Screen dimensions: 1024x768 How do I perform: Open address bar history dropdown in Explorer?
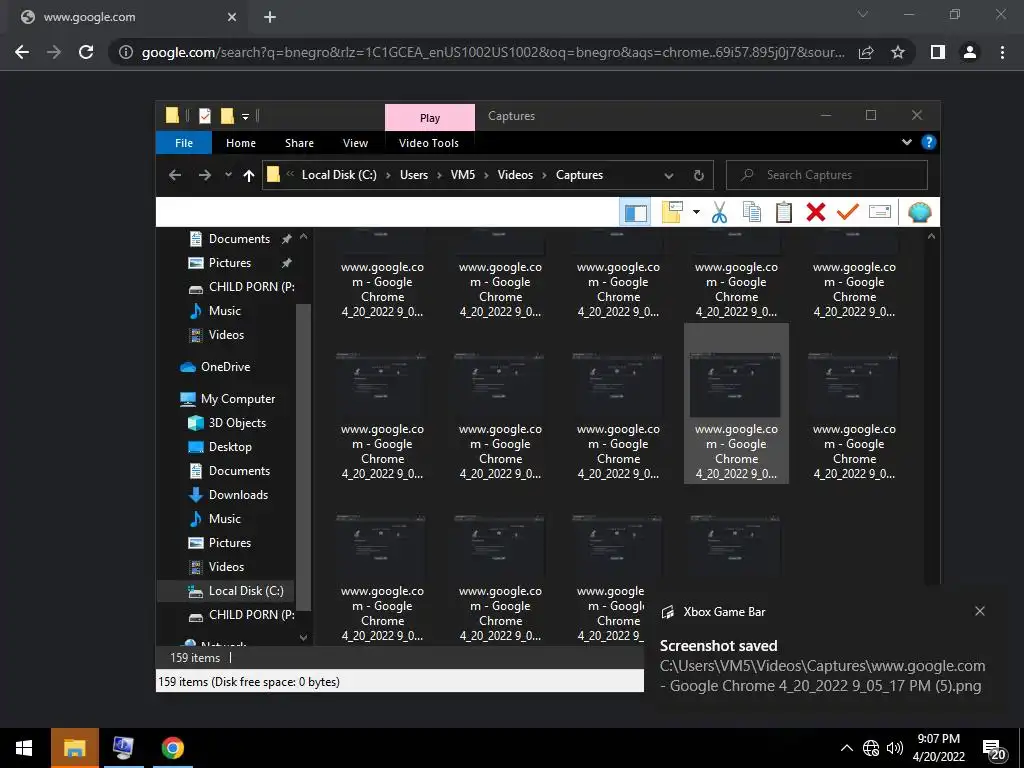(668, 176)
